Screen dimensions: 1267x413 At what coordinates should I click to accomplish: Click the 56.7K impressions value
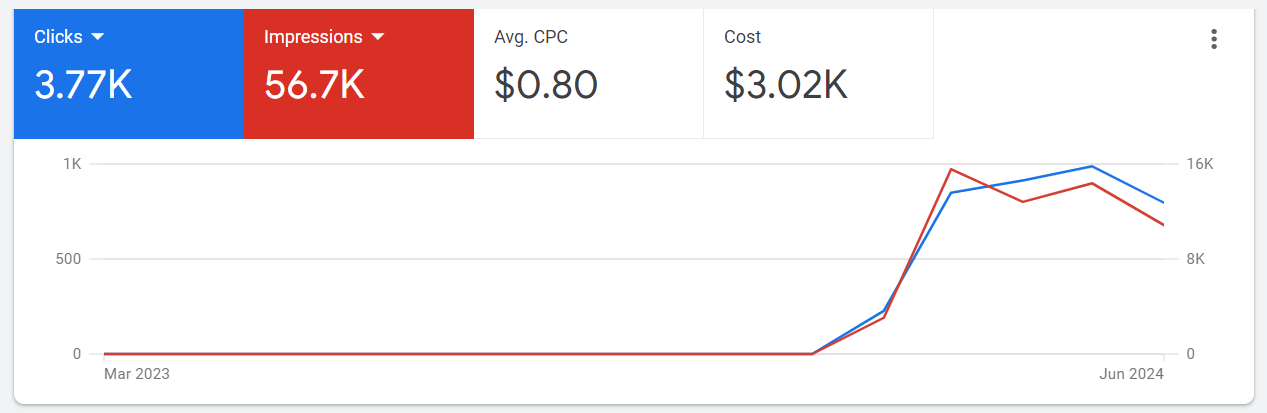[314, 85]
